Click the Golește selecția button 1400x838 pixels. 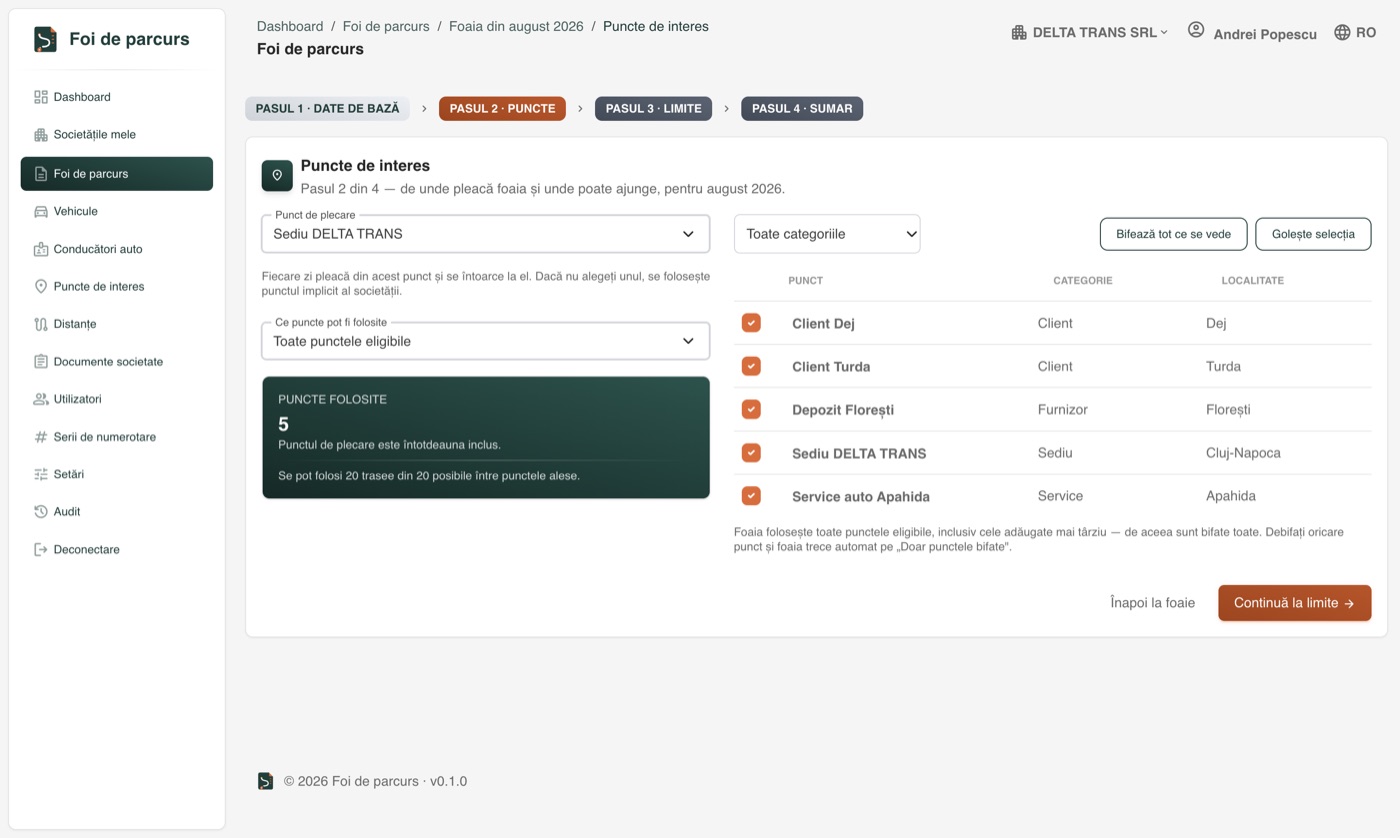pyautogui.click(x=1313, y=234)
